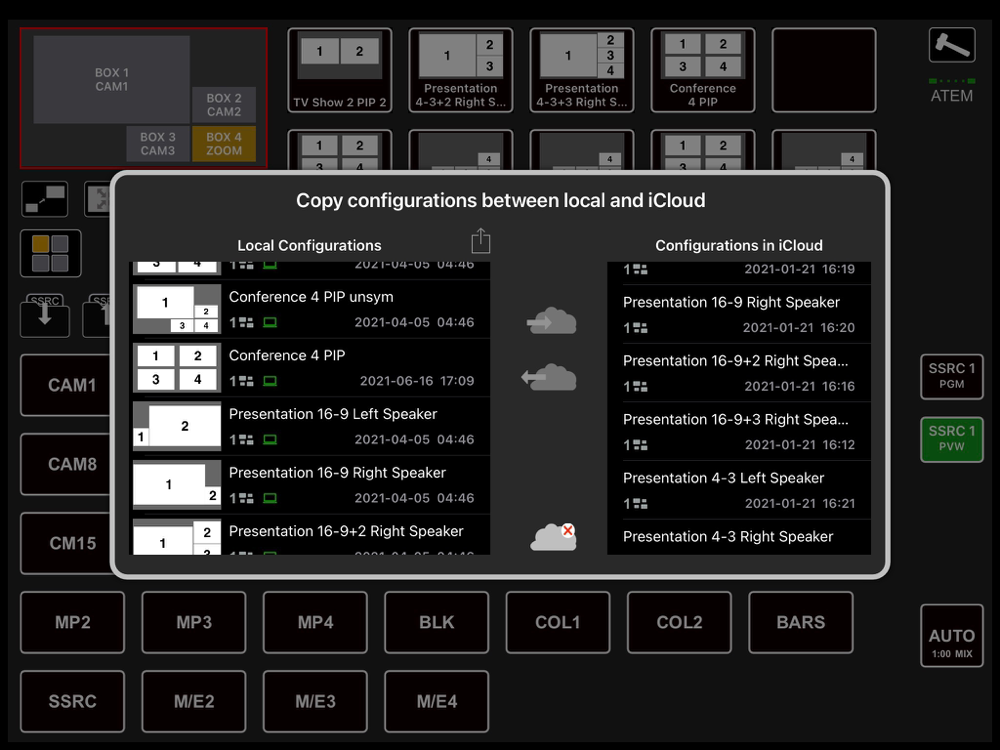
Task: Tap the SSRC download arrow icon
Action: coord(45,315)
